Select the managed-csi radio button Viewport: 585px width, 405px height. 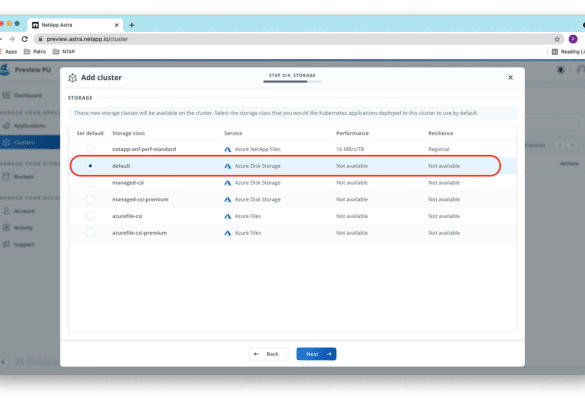tap(90, 183)
